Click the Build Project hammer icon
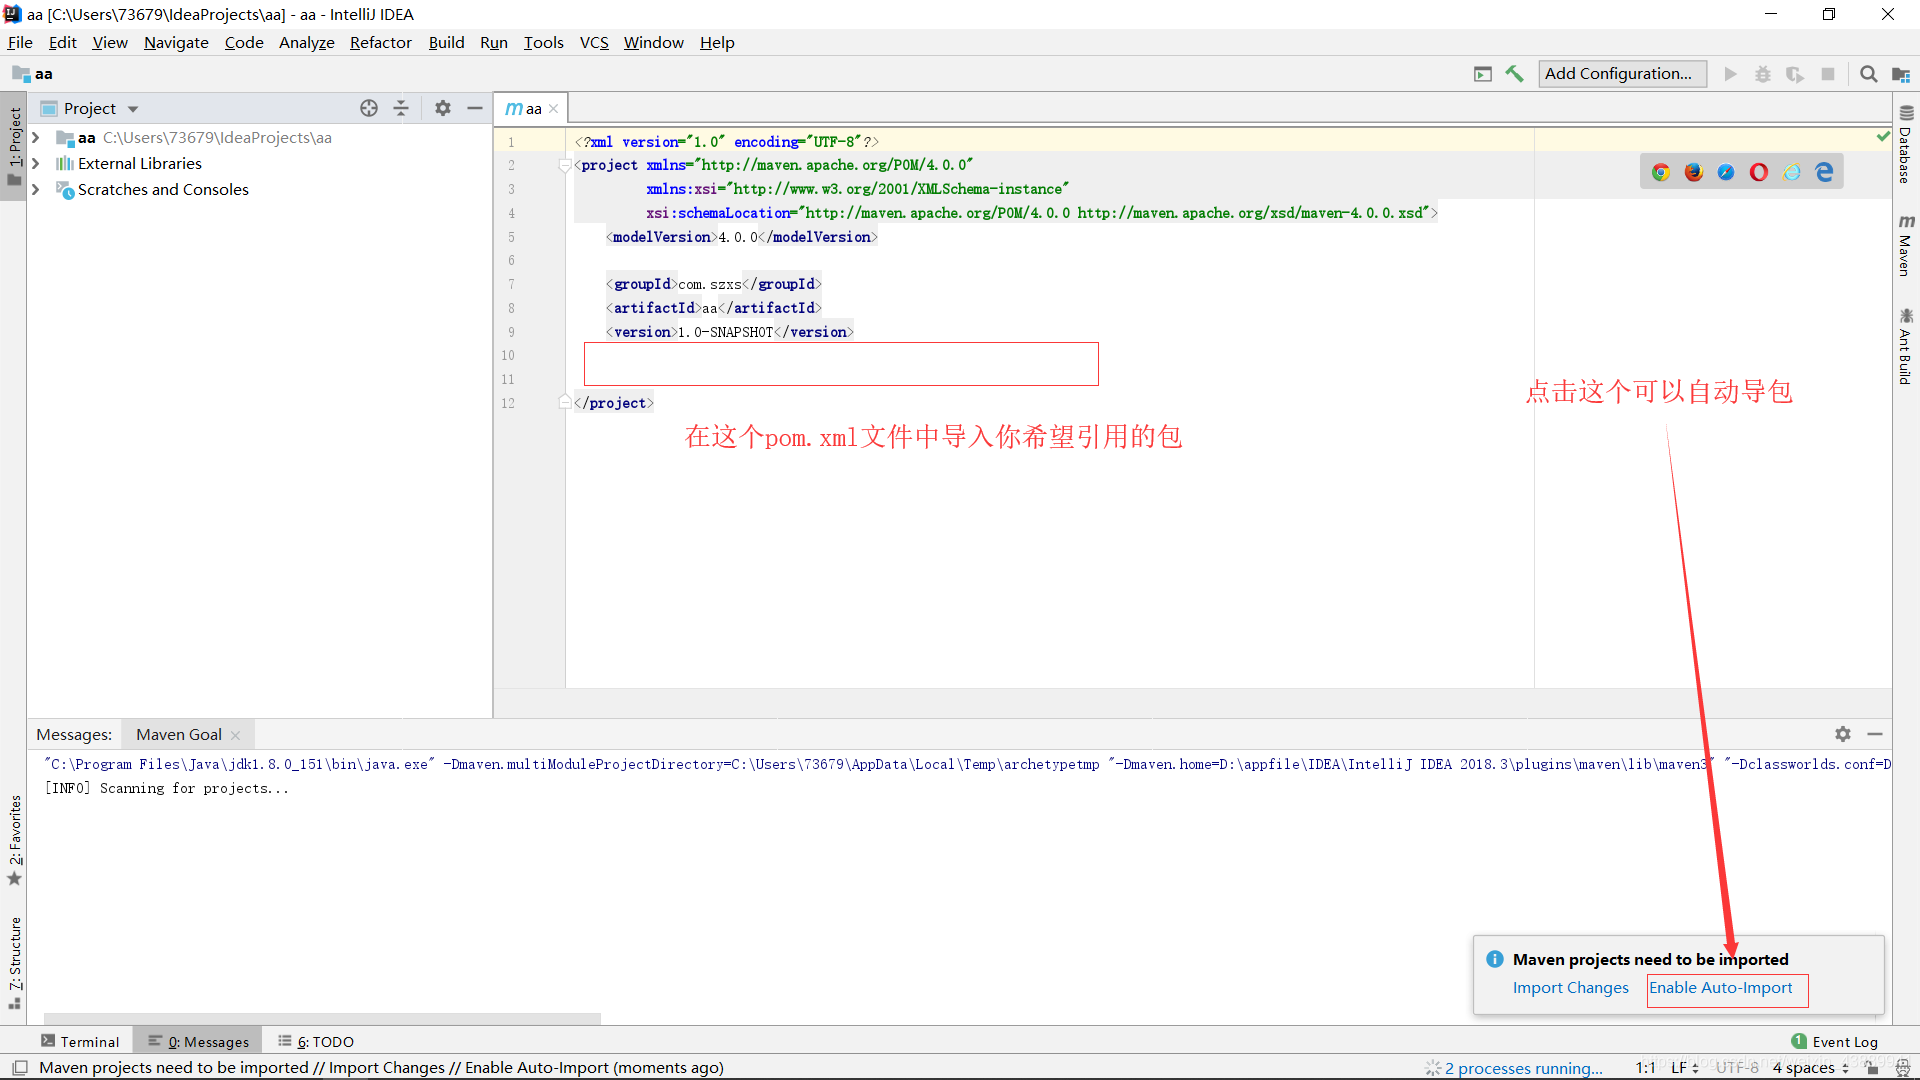The width and height of the screenshot is (1920, 1080). (1514, 74)
